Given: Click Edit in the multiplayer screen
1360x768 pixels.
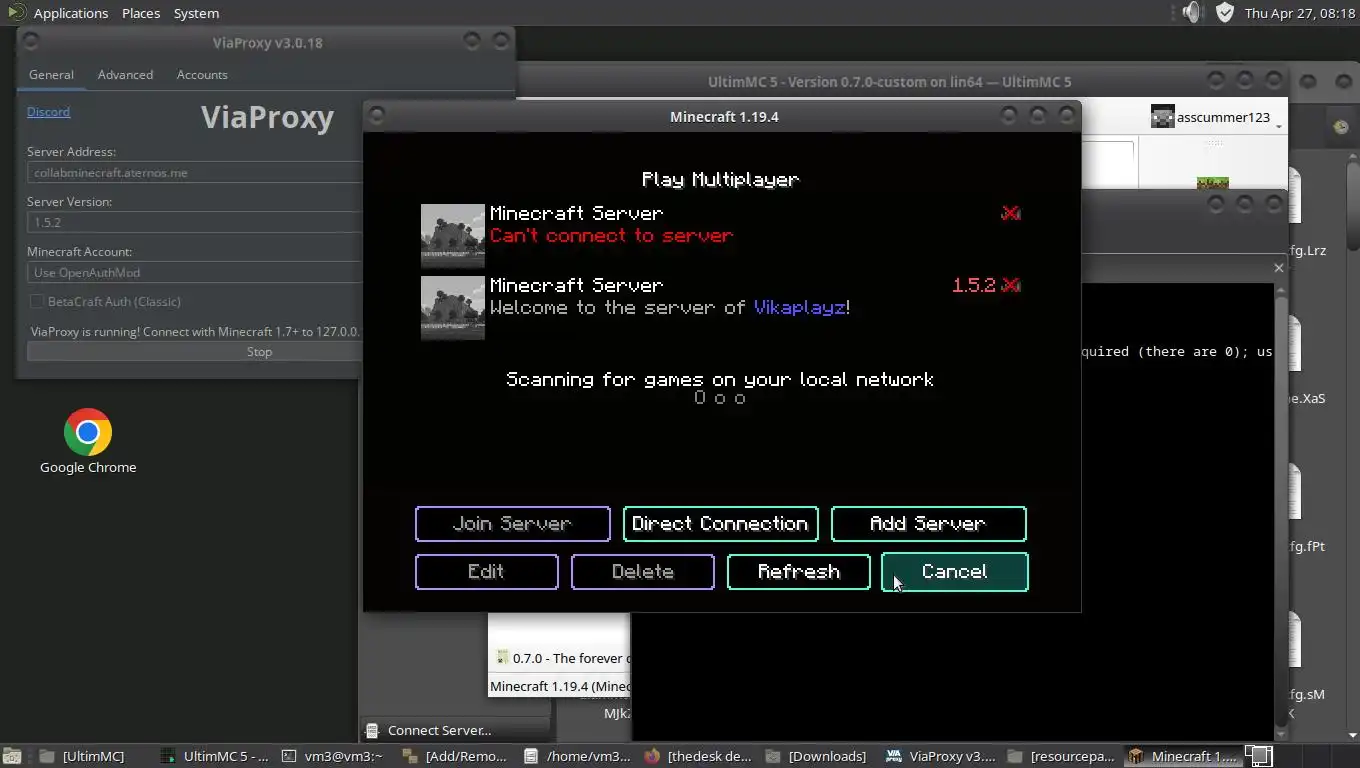Looking at the screenshot, I should tap(486, 572).
